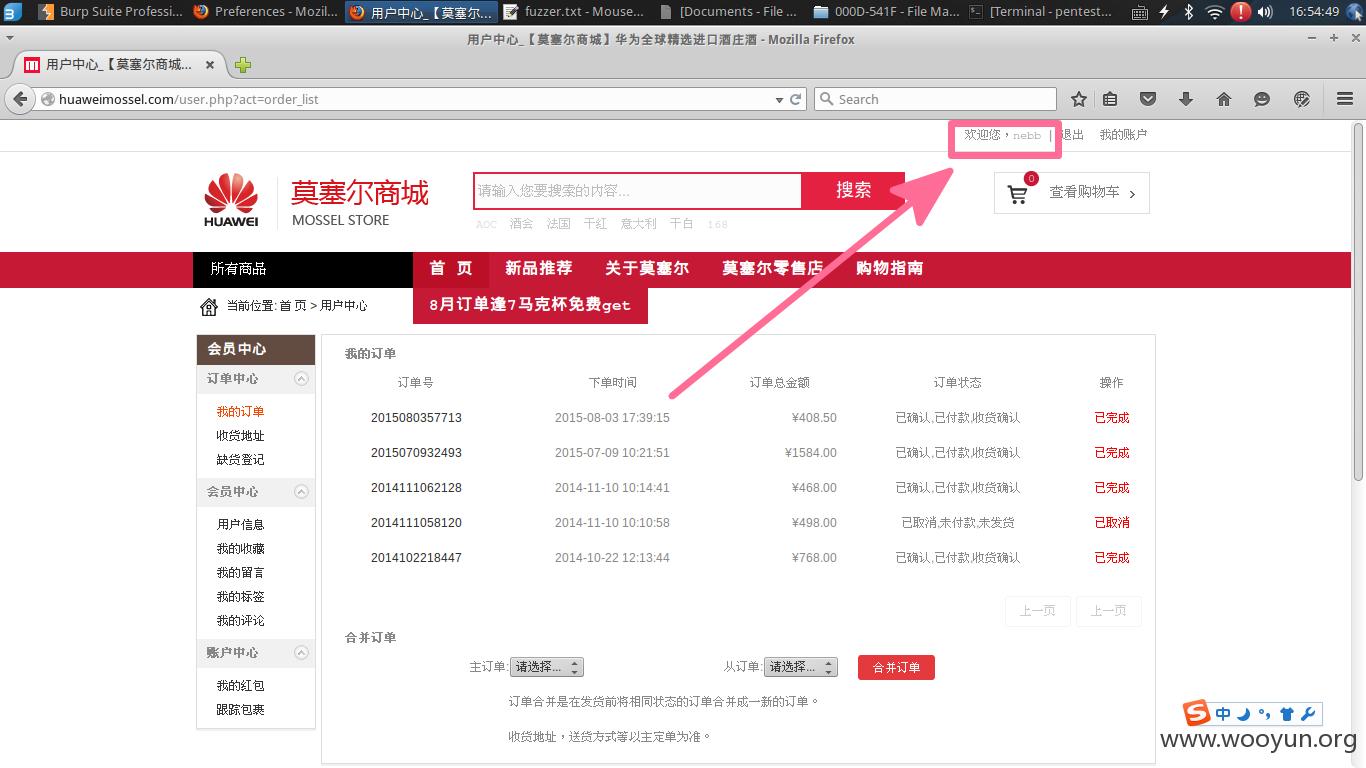Open the 主订单 selection dropdown
Viewport: 1366px width, 768px height.
[546, 667]
